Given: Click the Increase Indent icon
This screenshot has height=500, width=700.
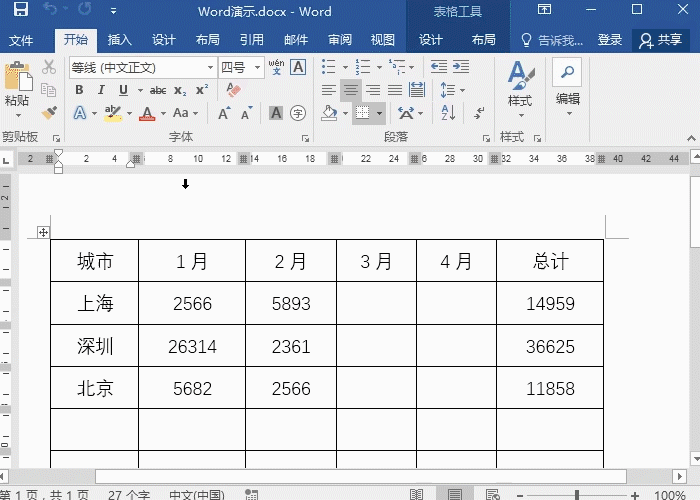Looking at the screenshot, I should [x=461, y=67].
